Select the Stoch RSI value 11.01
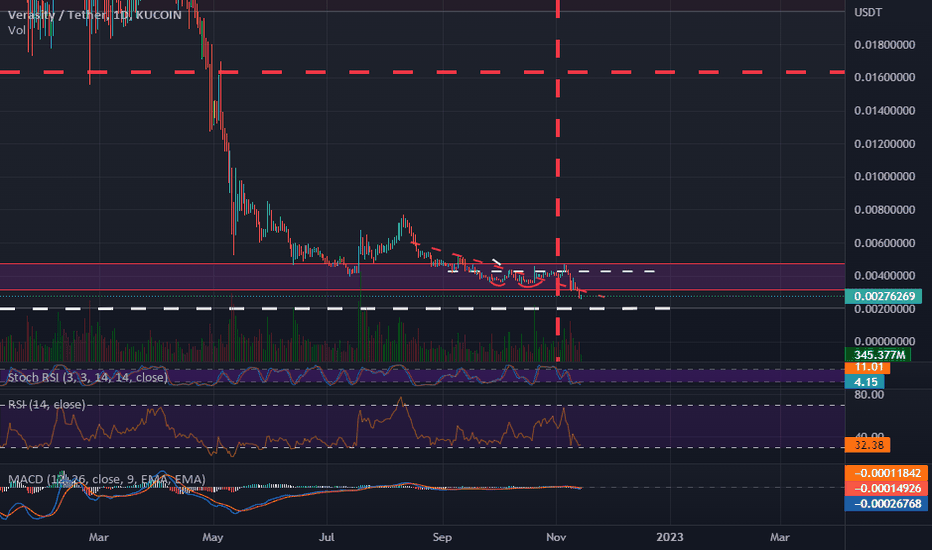This screenshot has width=932, height=550. coord(867,367)
